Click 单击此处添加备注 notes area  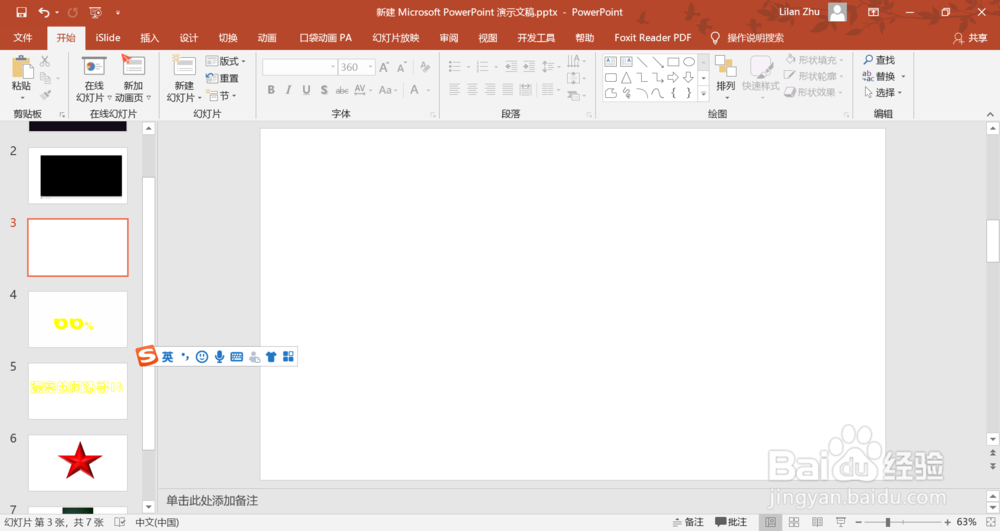coord(212,500)
